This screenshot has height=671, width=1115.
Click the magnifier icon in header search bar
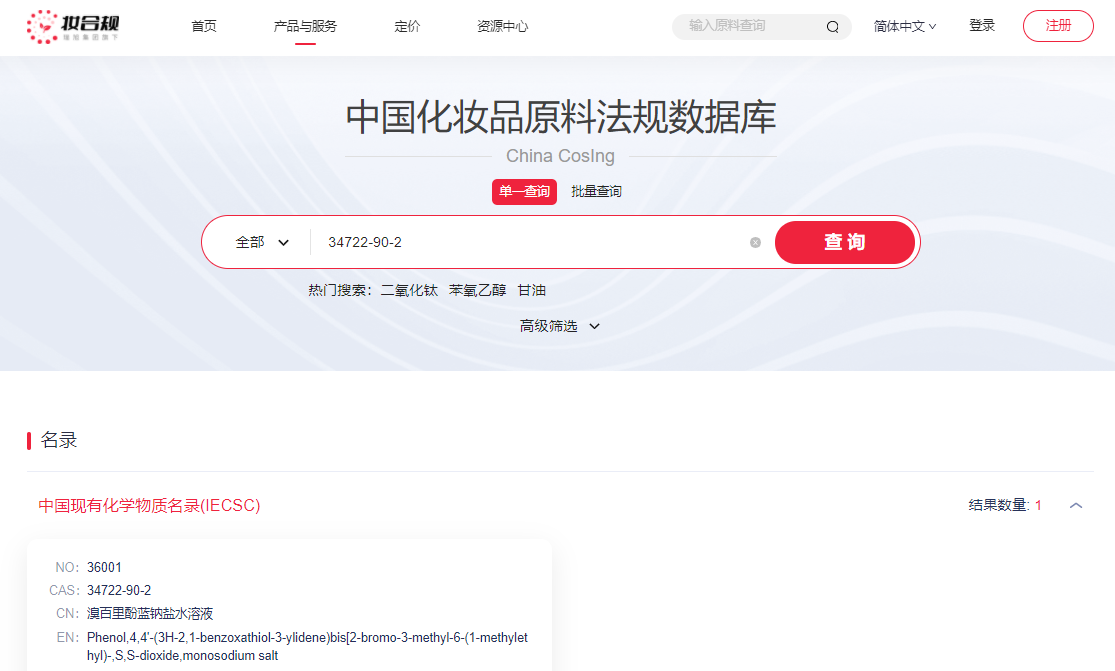[832, 26]
